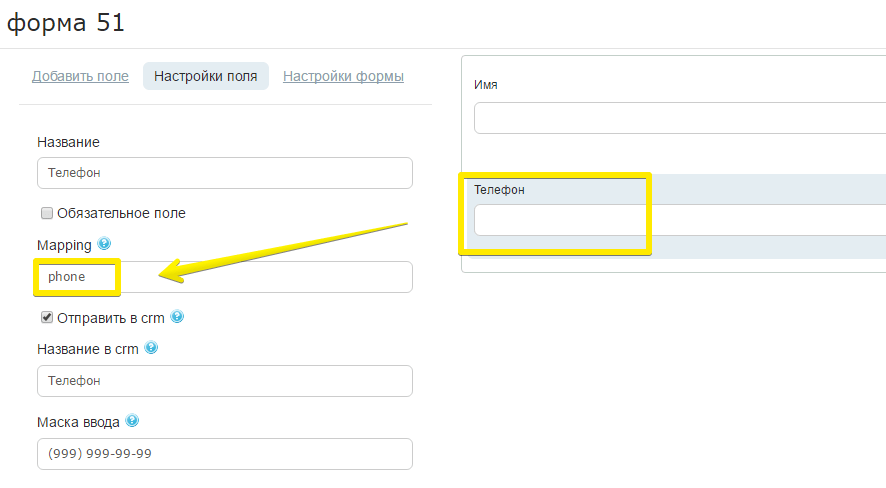The image size is (886, 488).
Task: Click the Маска ввода field with (999) 999-99-99
Action: tap(225, 454)
